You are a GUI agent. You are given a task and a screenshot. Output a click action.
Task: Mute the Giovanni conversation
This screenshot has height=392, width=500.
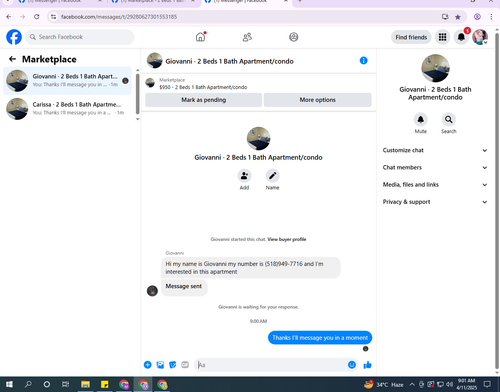(x=421, y=119)
